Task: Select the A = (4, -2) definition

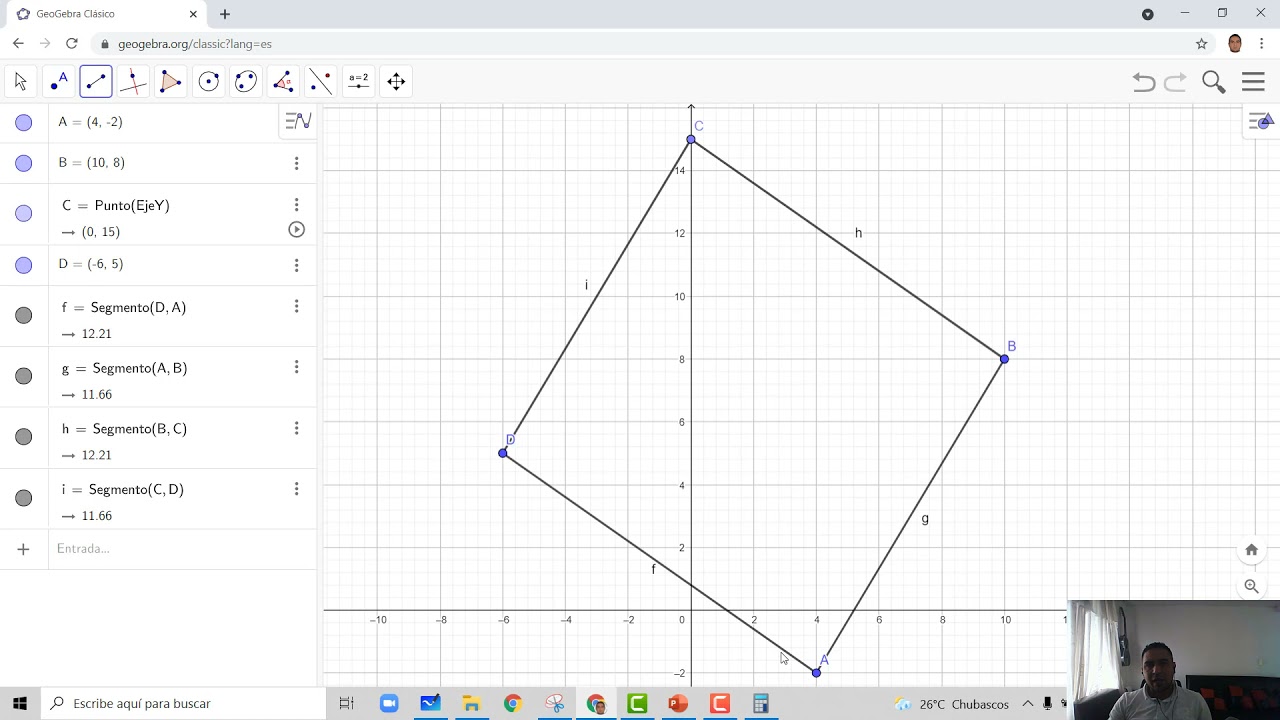Action: coord(90,122)
